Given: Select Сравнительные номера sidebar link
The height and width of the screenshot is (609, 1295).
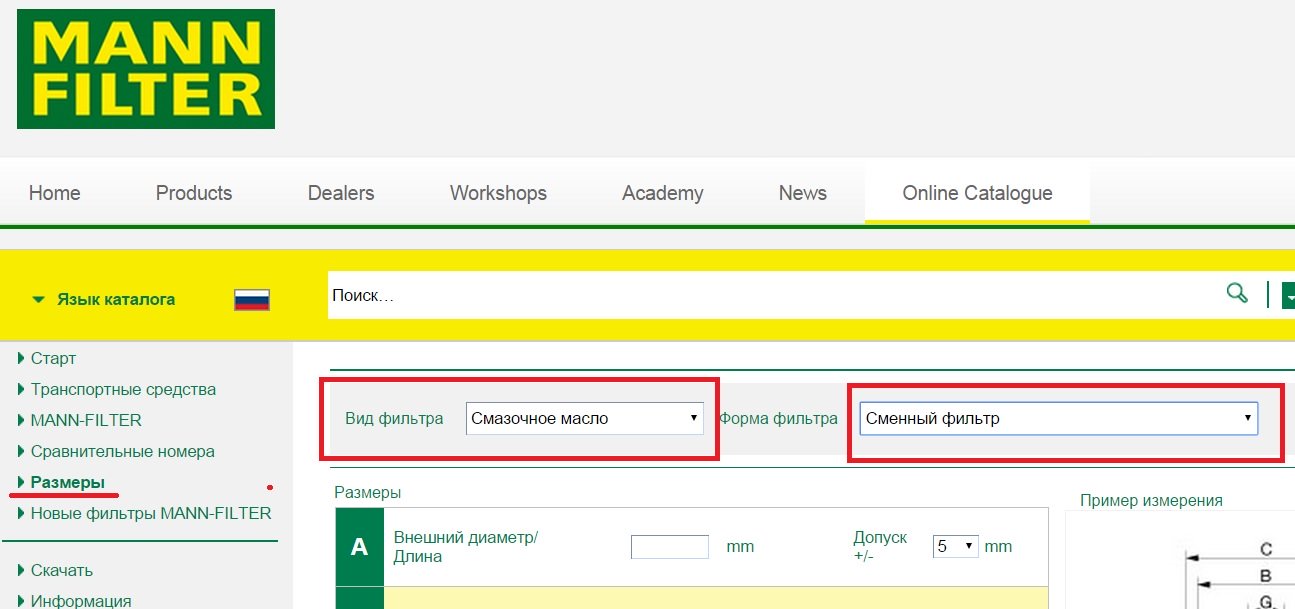Looking at the screenshot, I should (122, 451).
